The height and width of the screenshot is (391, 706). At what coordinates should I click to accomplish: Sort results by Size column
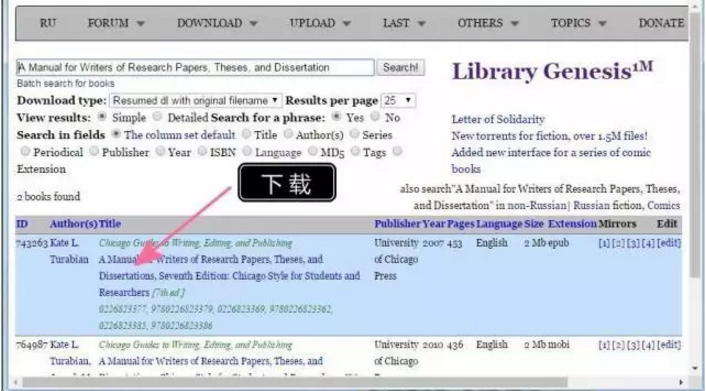534,224
